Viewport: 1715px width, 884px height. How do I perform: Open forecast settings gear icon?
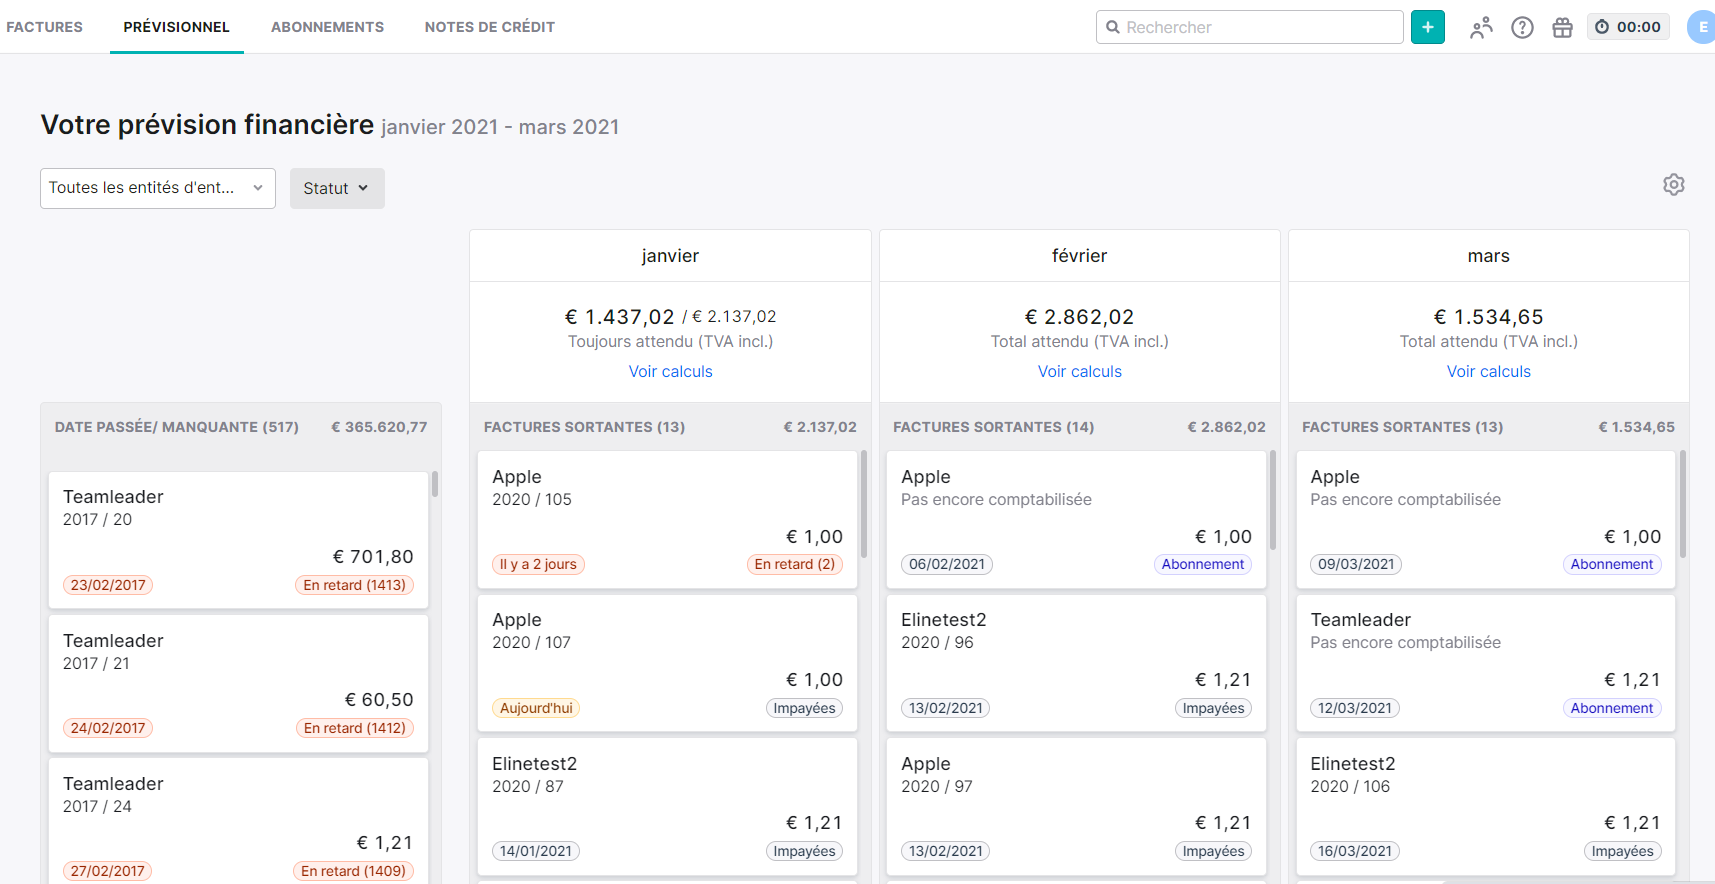point(1673,185)
